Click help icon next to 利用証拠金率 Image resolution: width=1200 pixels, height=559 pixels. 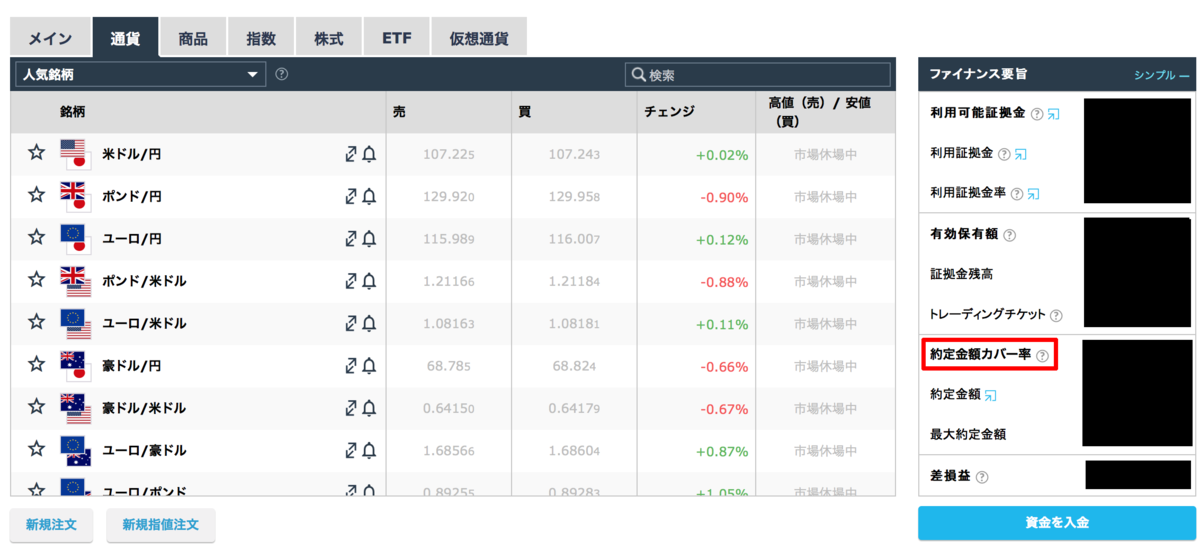pyautogui.click(x=1017, y=194)
